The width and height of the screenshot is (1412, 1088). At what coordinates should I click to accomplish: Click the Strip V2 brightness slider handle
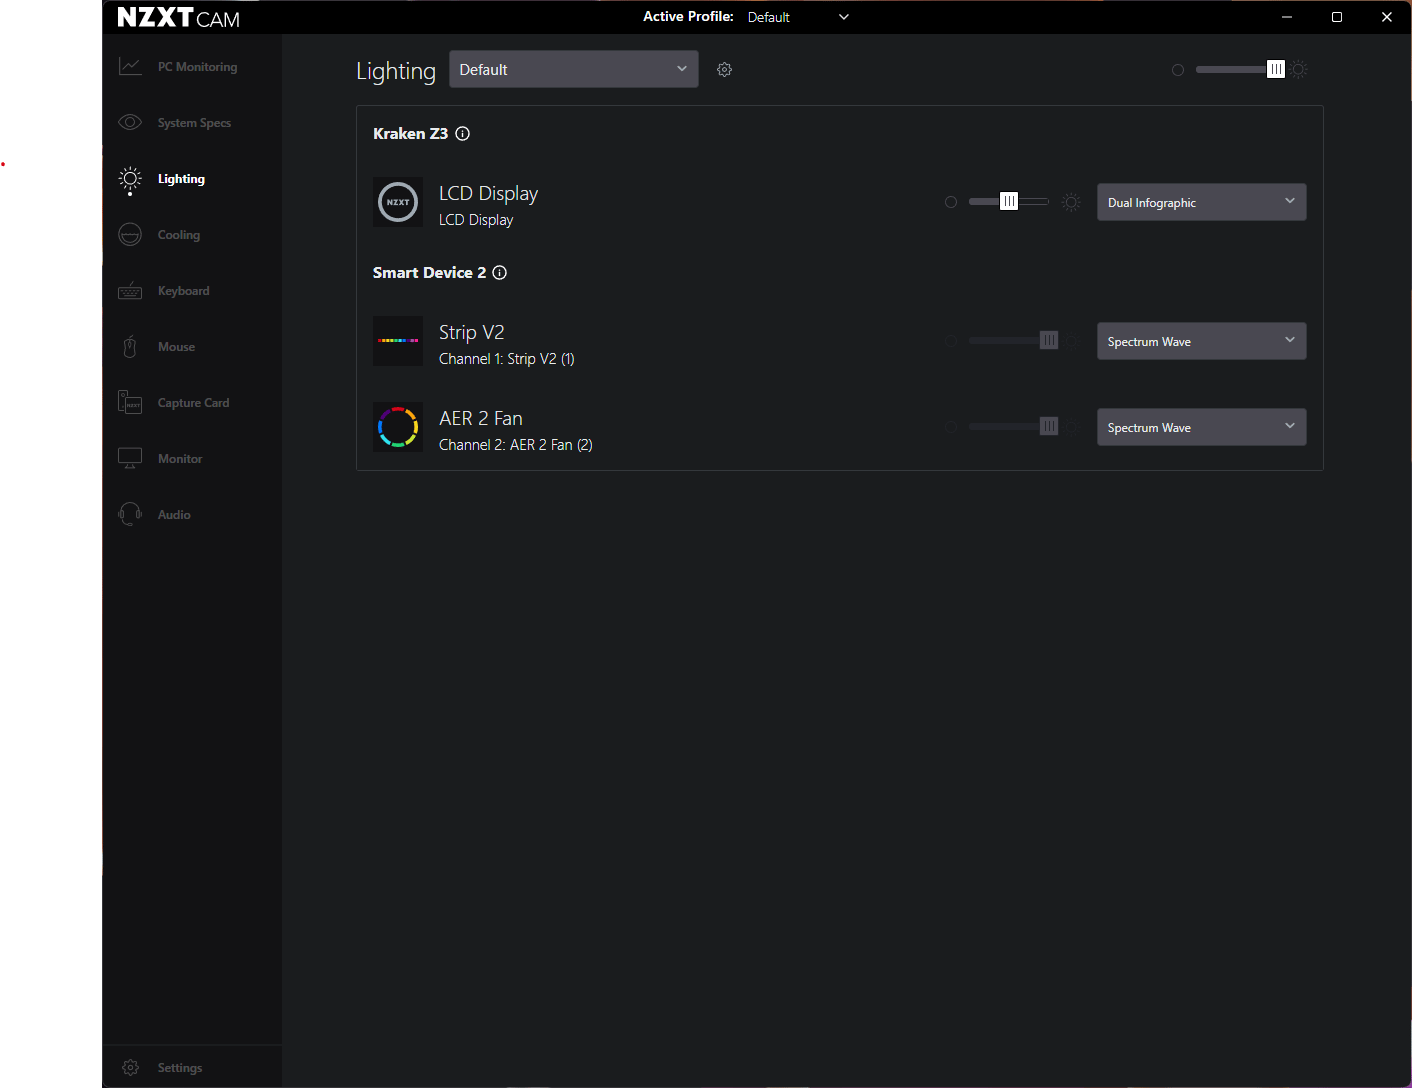point(1049,340)
